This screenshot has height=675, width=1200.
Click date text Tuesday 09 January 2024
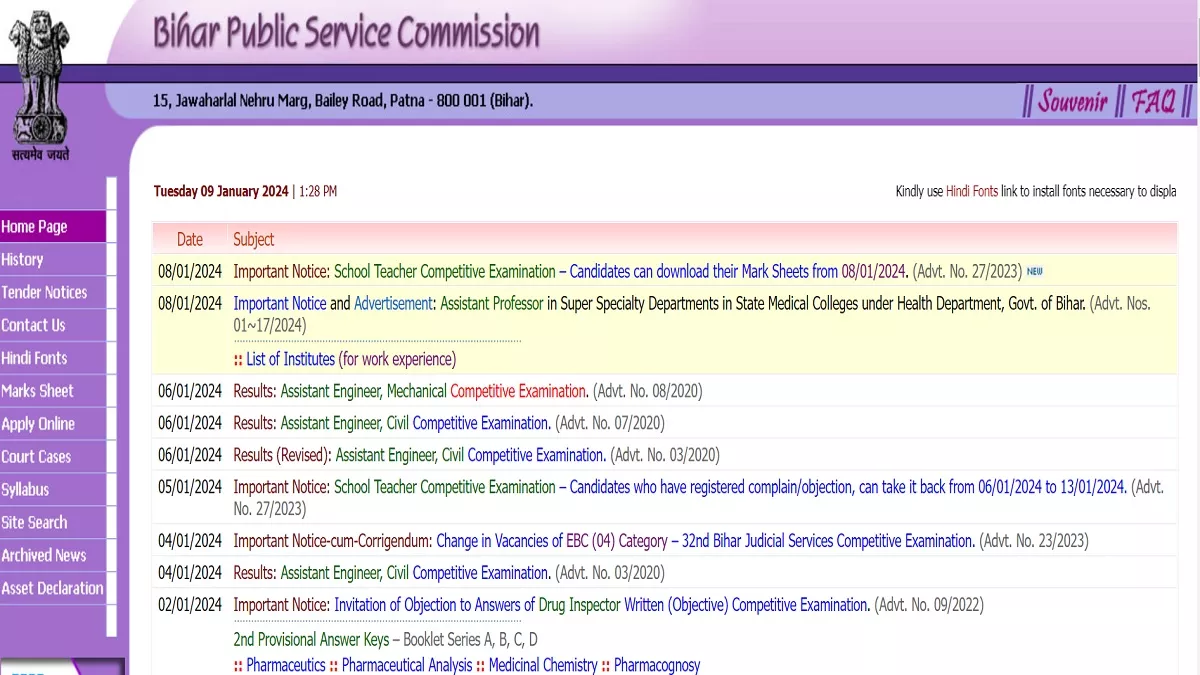click(221, 191)
